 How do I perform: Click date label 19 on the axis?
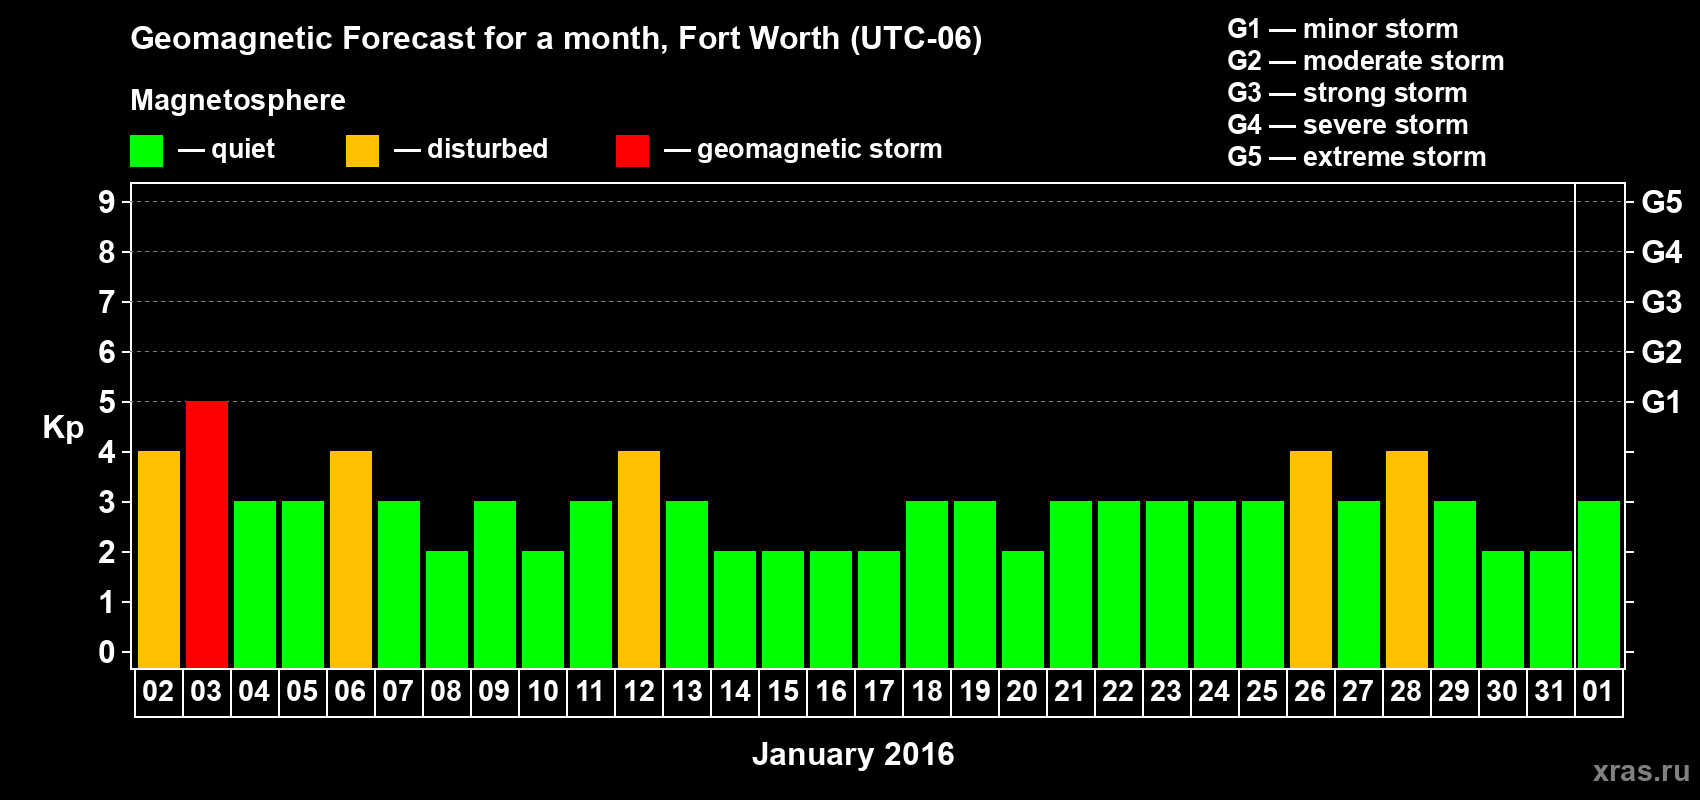click(975, 691)
